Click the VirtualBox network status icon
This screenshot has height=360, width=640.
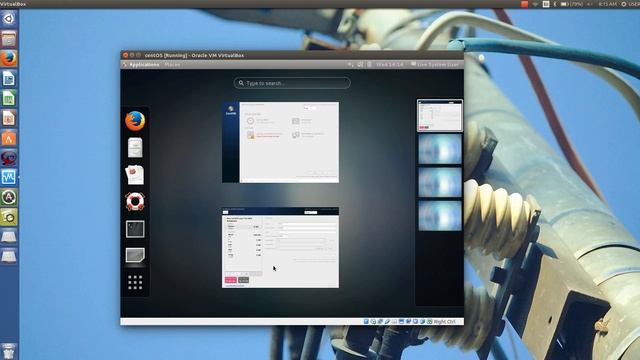pos(380,322)
